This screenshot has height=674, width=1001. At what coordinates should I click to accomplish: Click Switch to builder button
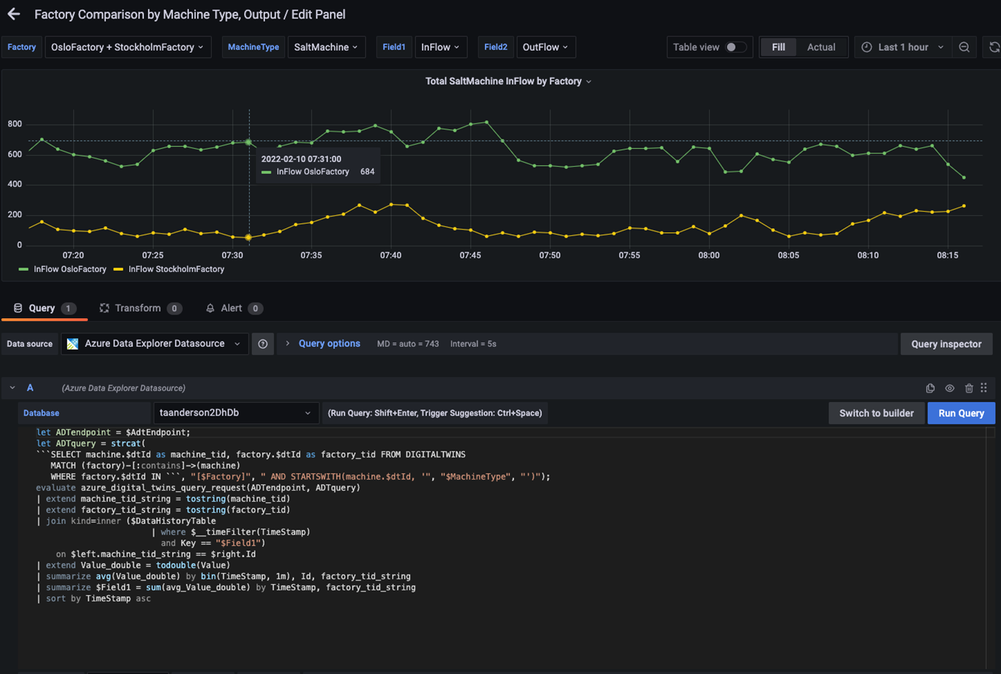(876, 413)
